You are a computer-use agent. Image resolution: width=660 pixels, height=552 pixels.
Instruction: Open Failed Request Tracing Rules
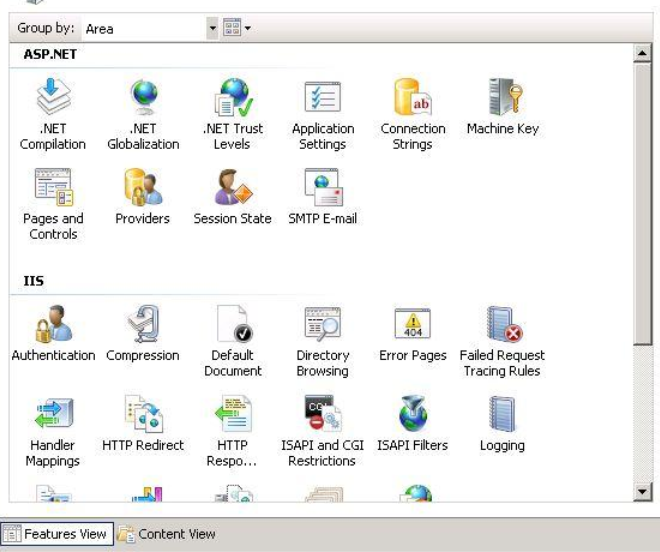point(500,325)
